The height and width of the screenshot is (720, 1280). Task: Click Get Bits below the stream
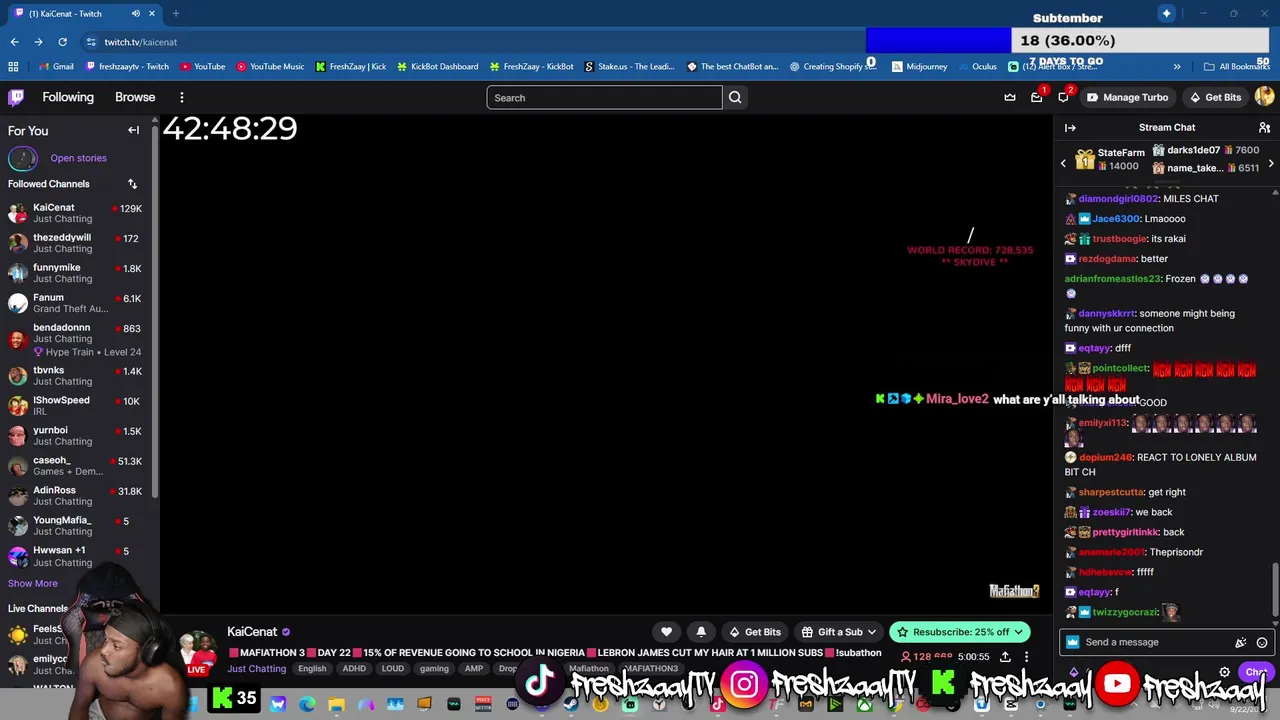[x=754, y=632]
